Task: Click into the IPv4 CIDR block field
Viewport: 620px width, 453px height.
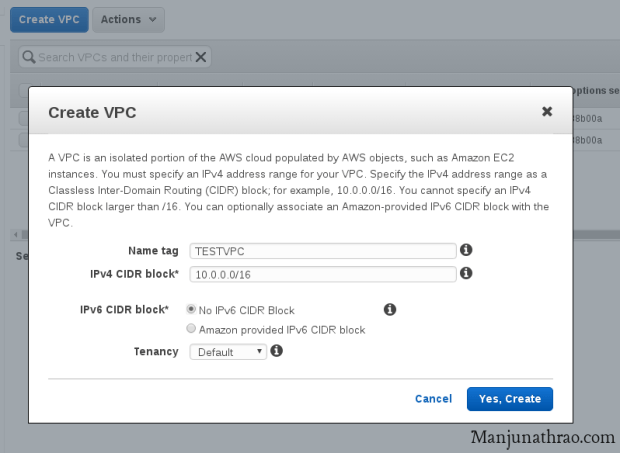Action: click(x=323, y=273)
